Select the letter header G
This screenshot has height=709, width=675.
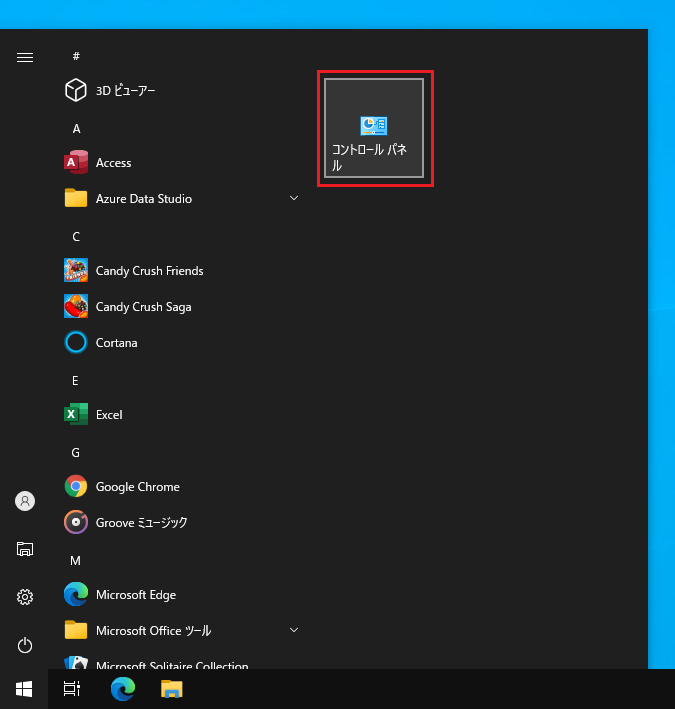[x=76, y=453]
